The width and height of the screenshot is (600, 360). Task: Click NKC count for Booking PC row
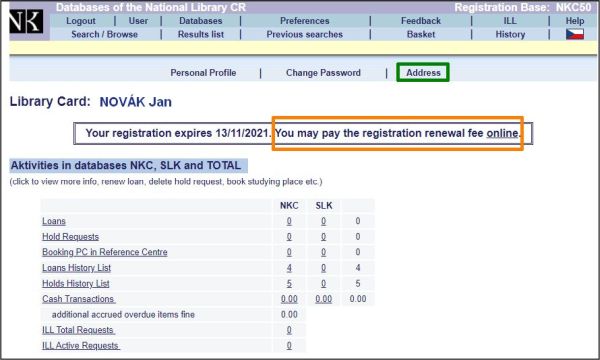coord(289,252)
